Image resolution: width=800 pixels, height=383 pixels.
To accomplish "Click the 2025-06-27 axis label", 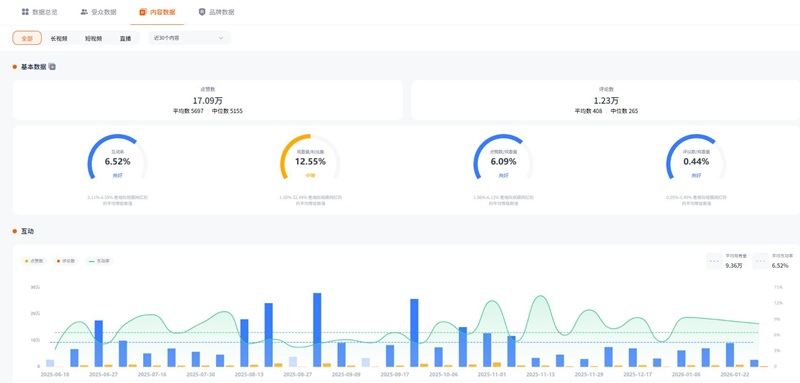I will [x=103, y=374].
